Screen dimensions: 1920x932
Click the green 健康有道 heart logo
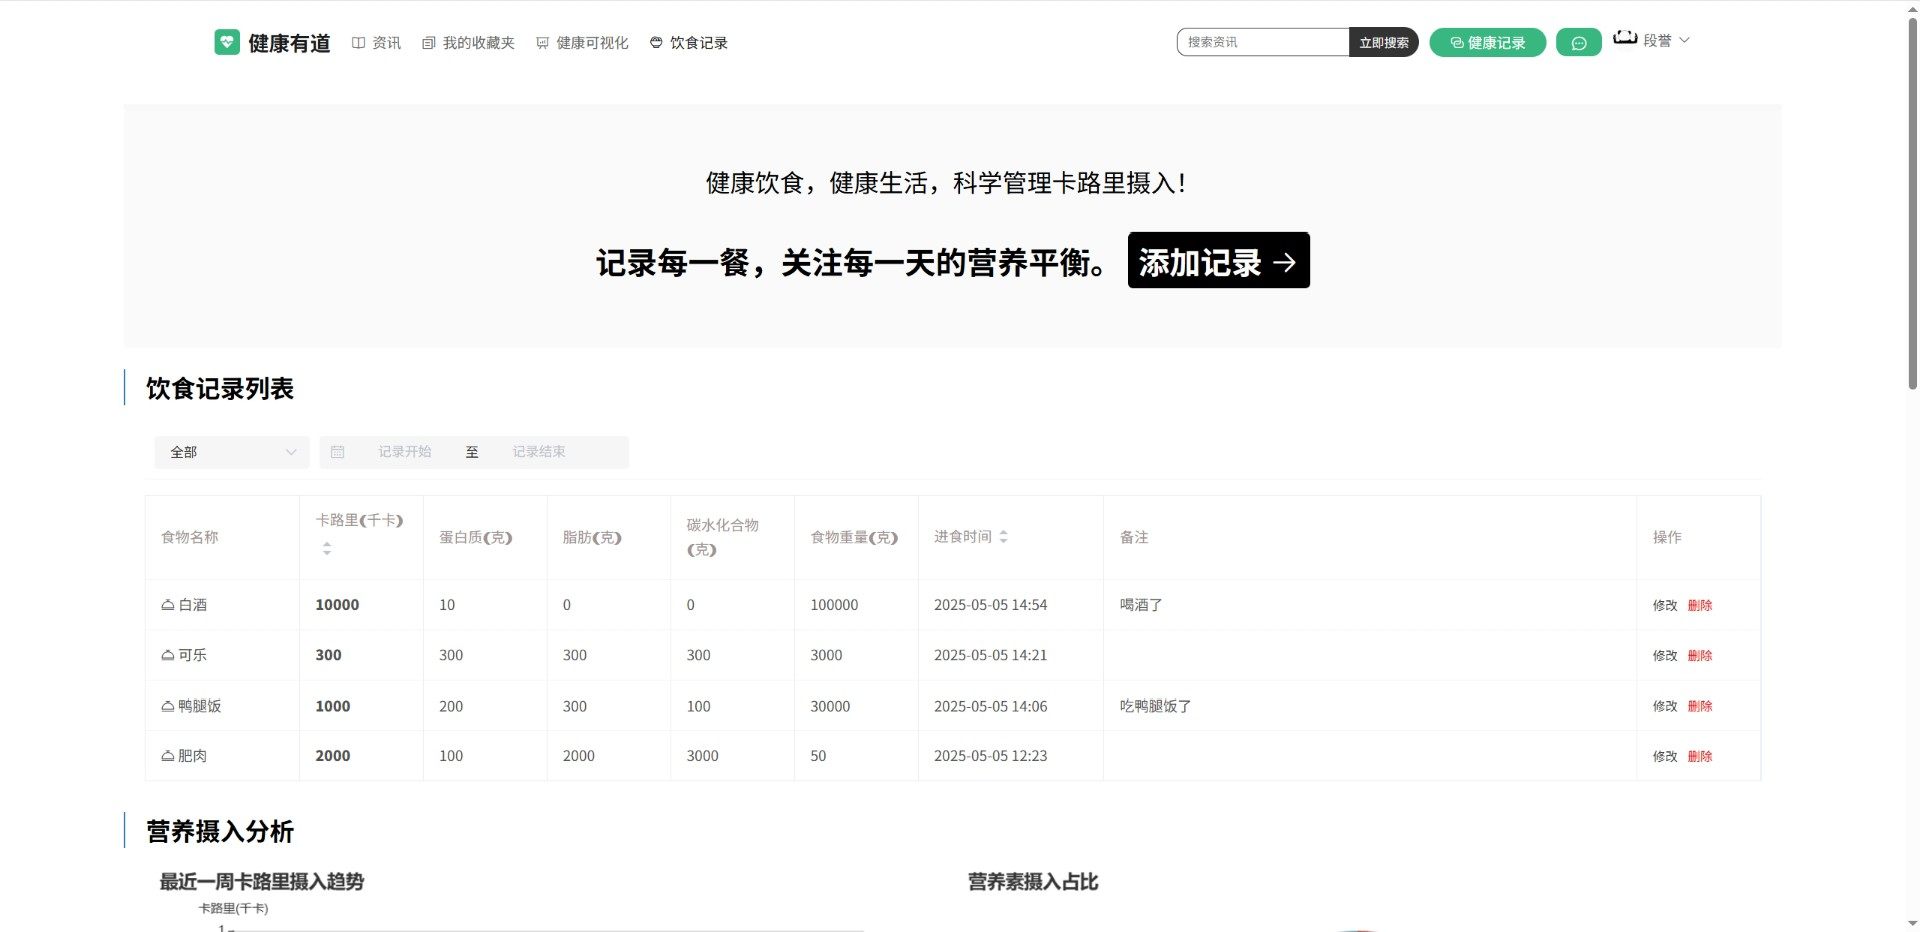[x=227, y=42]
